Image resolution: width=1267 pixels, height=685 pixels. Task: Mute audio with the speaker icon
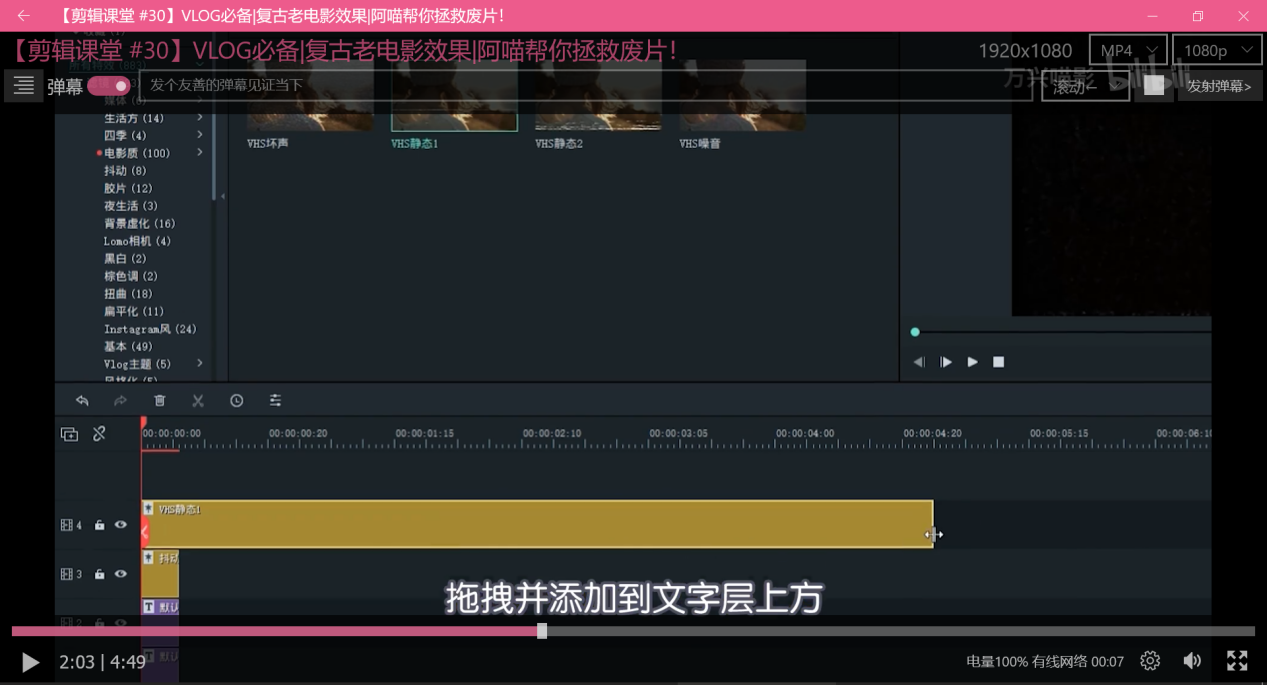pos(1192,661)
